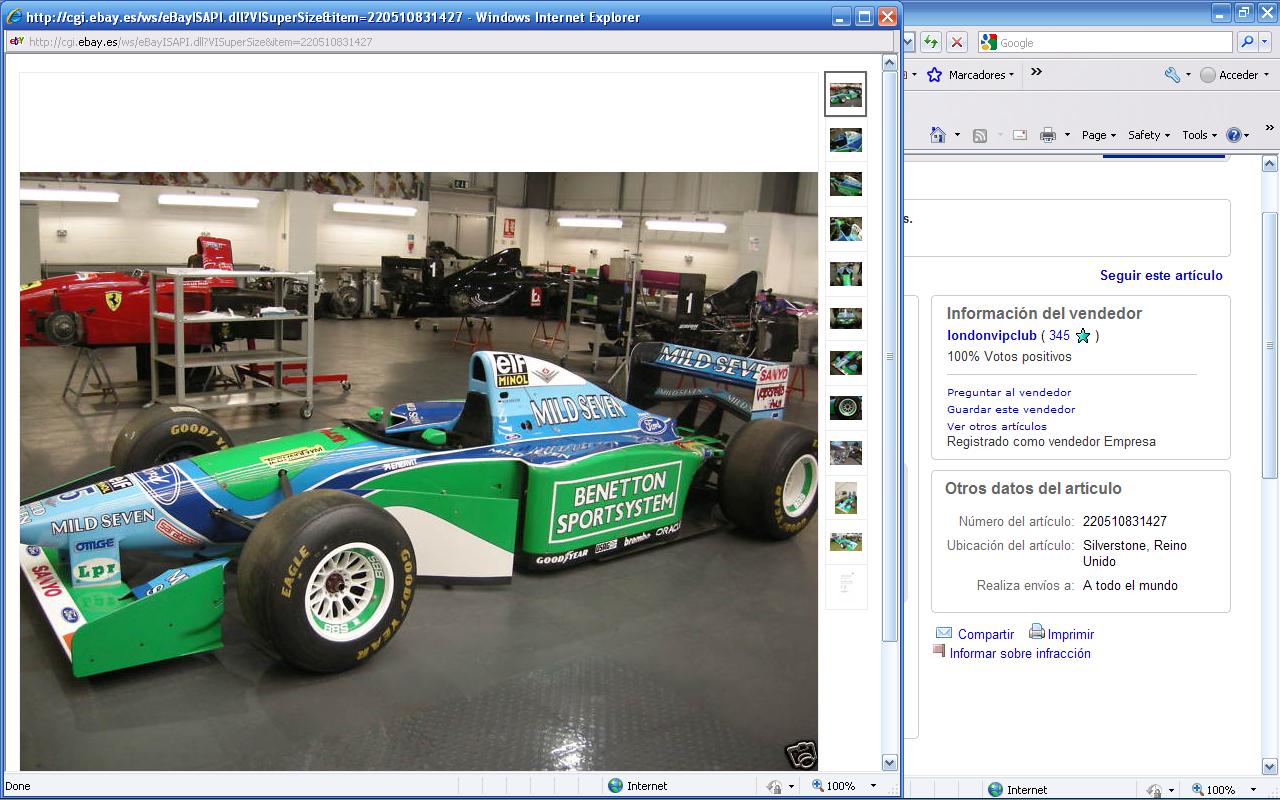Open the Marcadores bookmarks star menu
This screenshot has height=800, width=1280.
click(969, 75)
